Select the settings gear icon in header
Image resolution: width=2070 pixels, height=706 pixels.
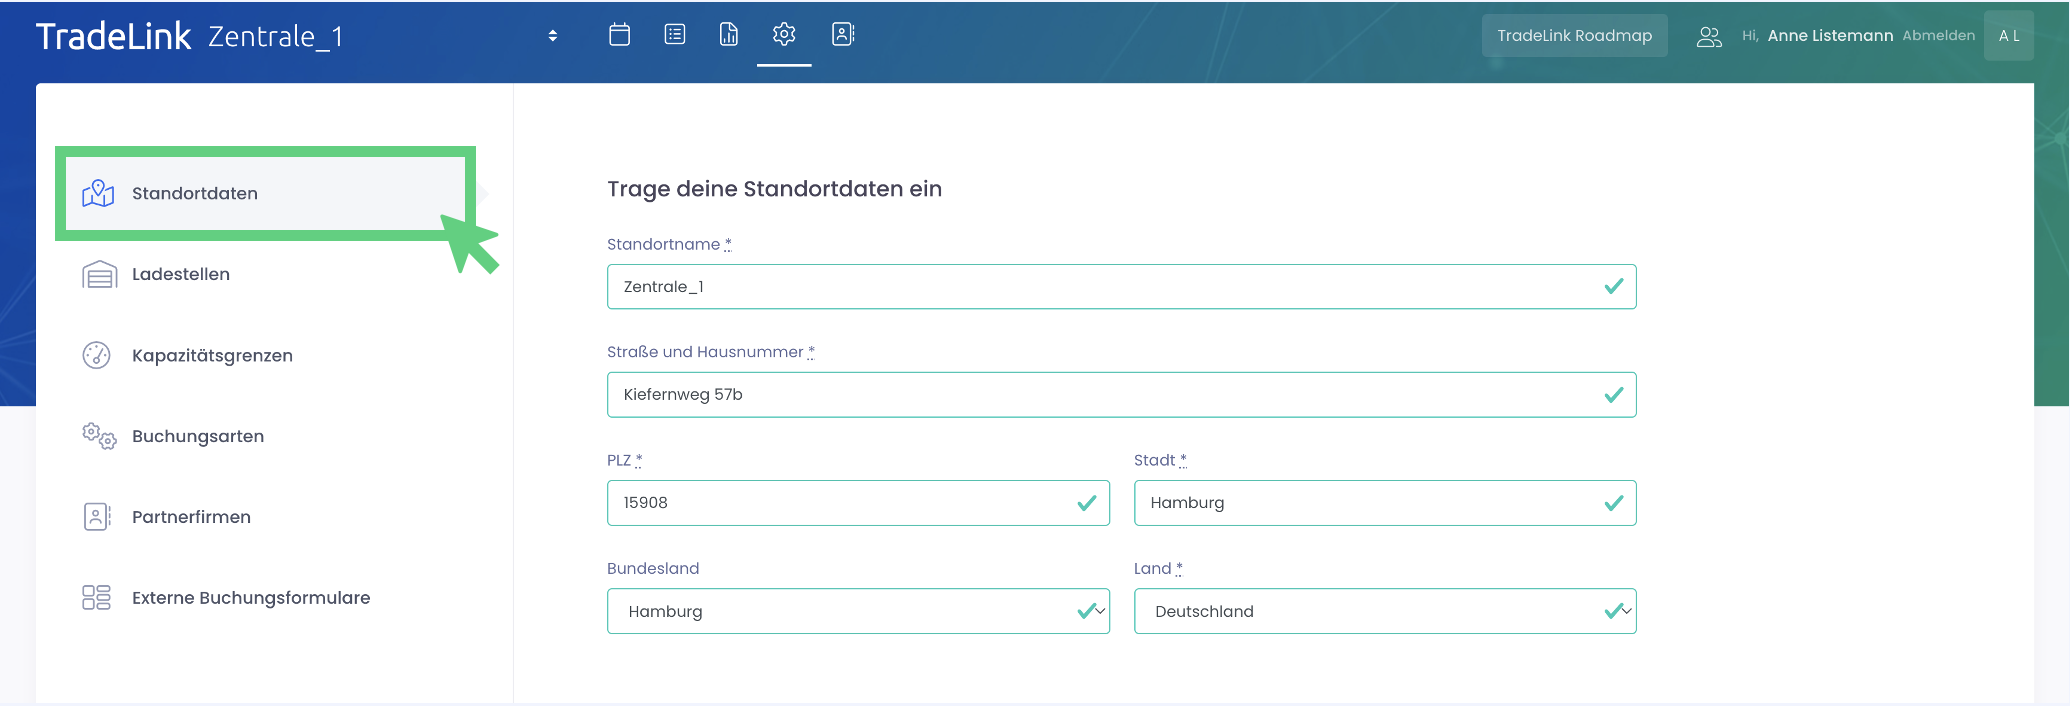784,35
